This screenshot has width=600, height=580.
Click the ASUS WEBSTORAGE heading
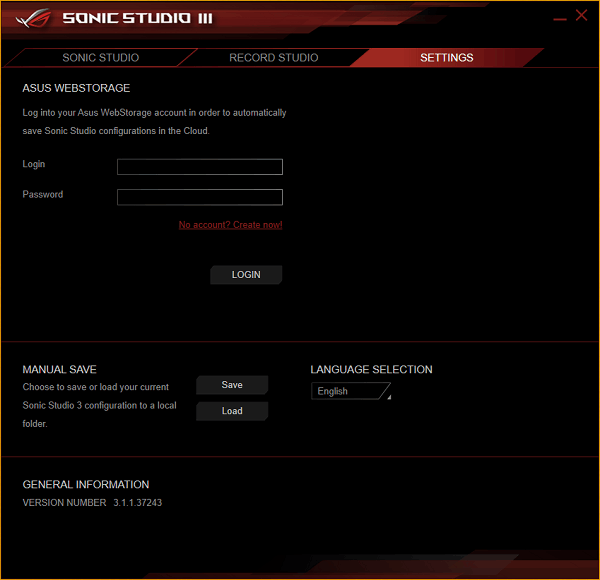76,88
